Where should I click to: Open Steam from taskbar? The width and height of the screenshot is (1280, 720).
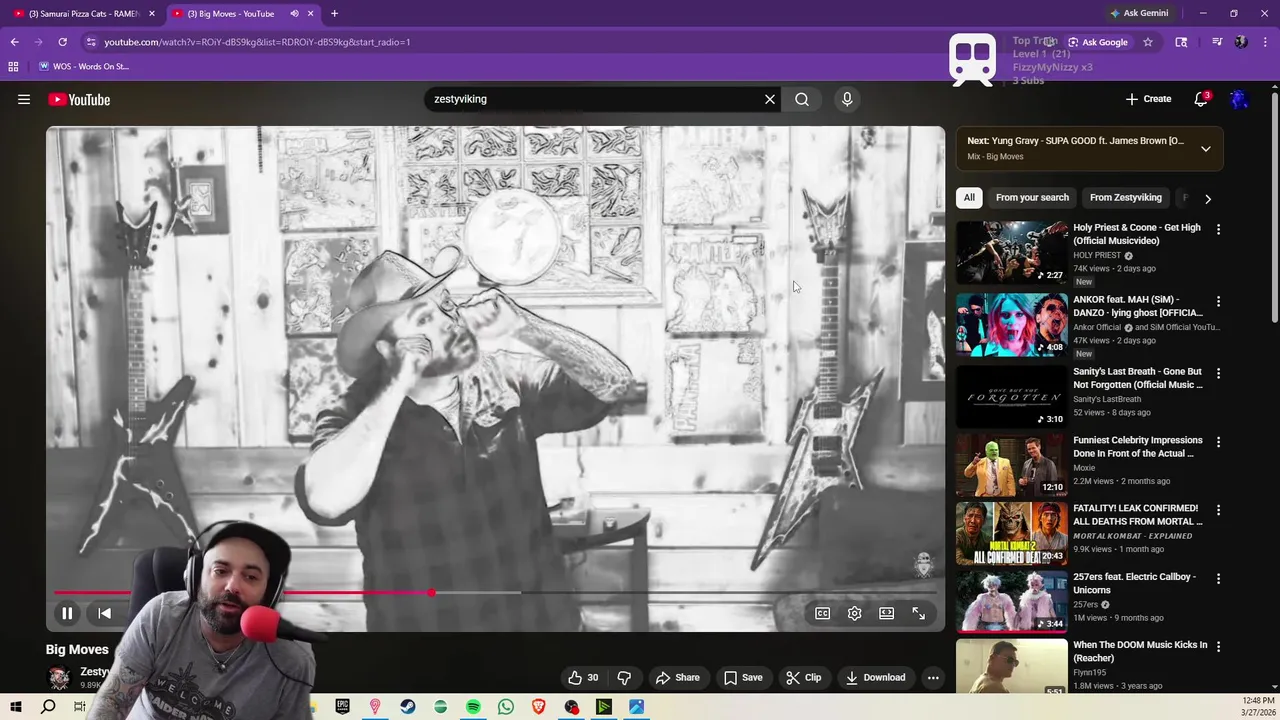[408, 707]
